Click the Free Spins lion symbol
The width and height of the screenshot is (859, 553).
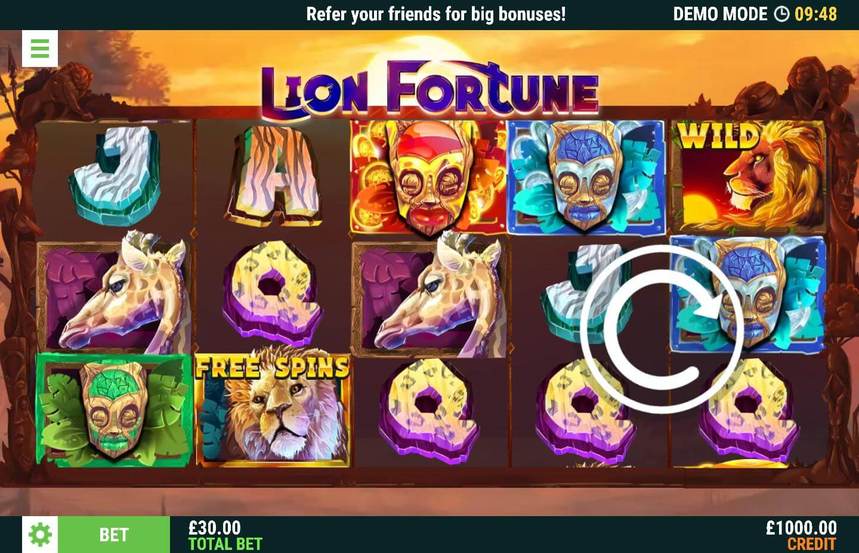(x=272, y=409)
